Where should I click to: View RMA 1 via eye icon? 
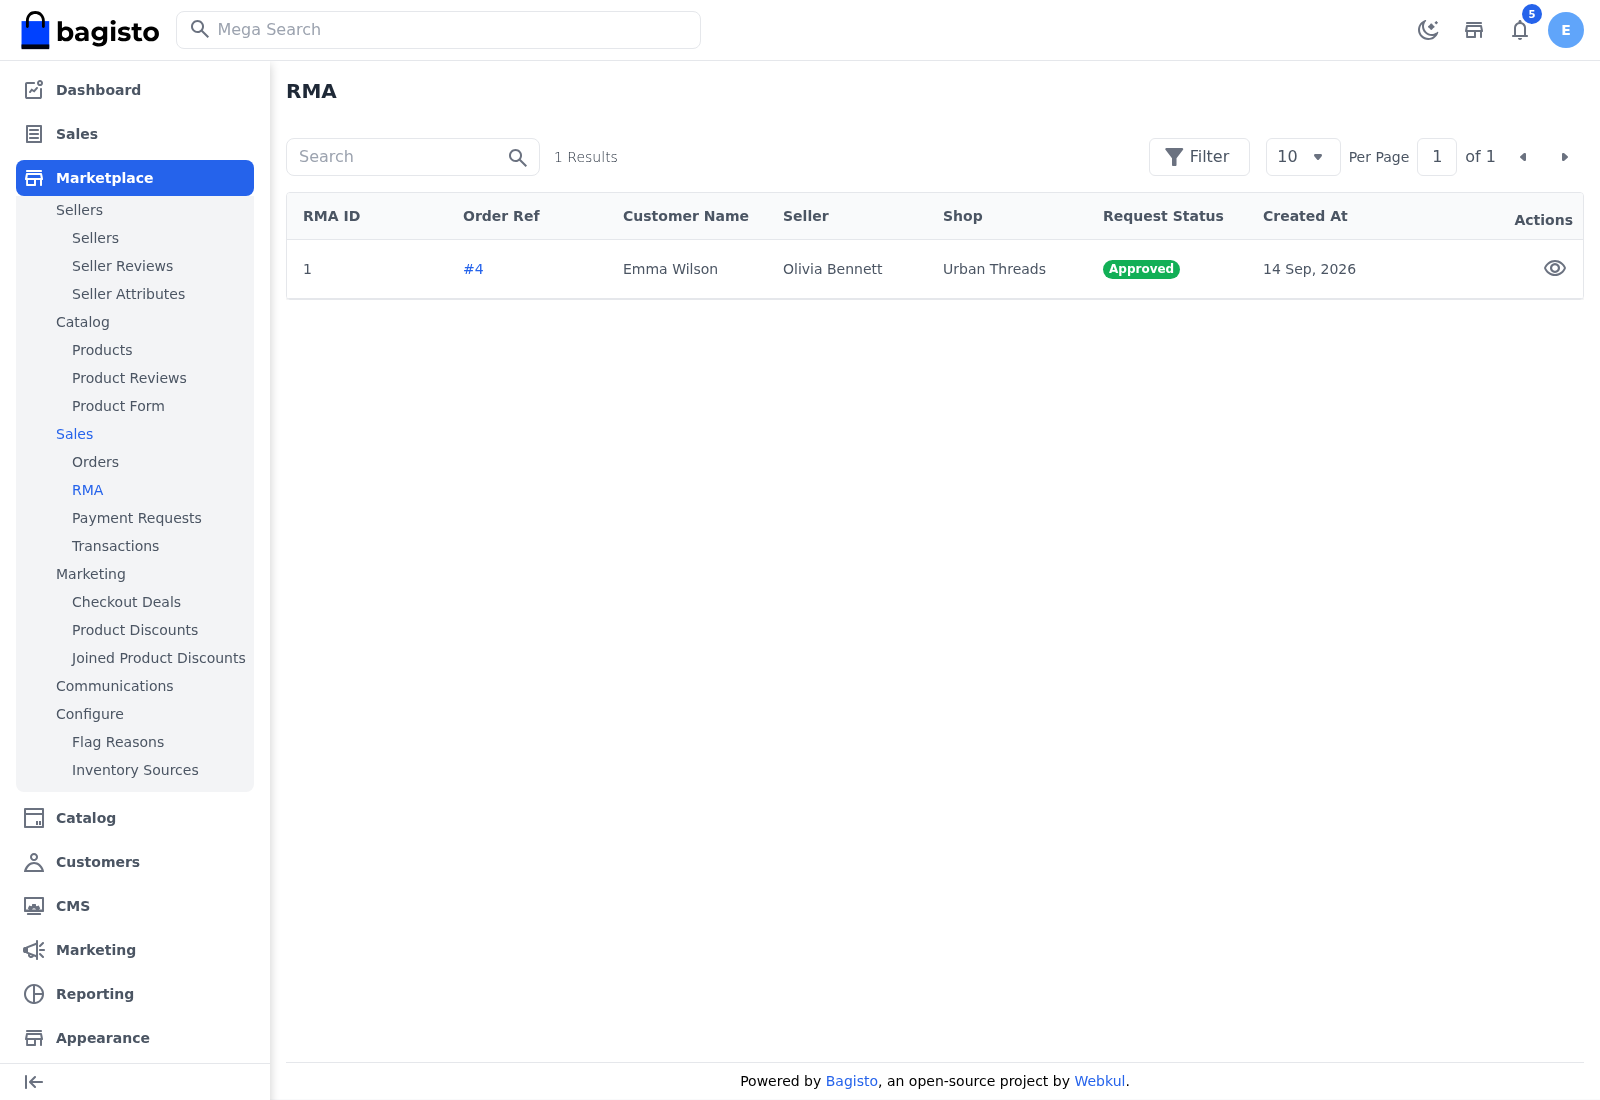(1555, 268)
